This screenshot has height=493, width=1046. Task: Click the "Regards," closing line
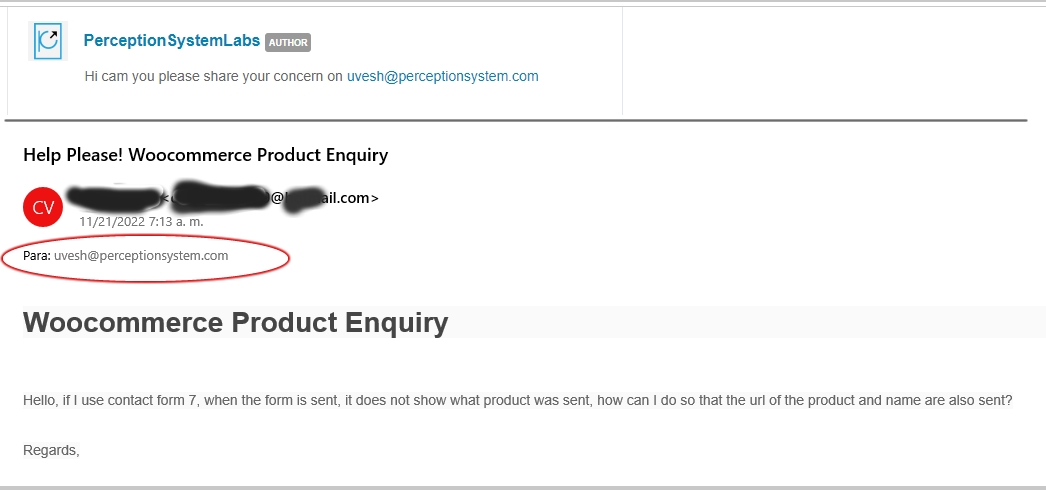pos(51,451)
